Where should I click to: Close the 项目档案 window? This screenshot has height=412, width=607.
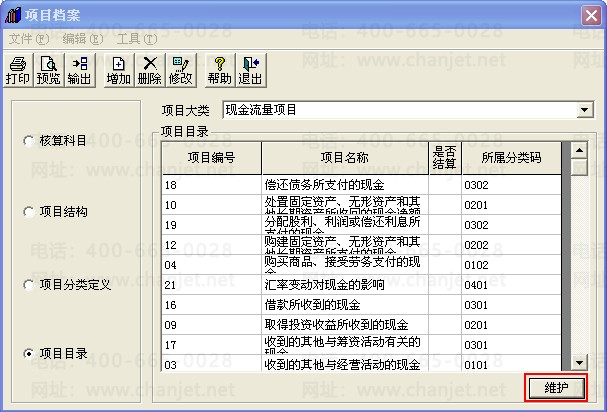[x=591, y=15]
